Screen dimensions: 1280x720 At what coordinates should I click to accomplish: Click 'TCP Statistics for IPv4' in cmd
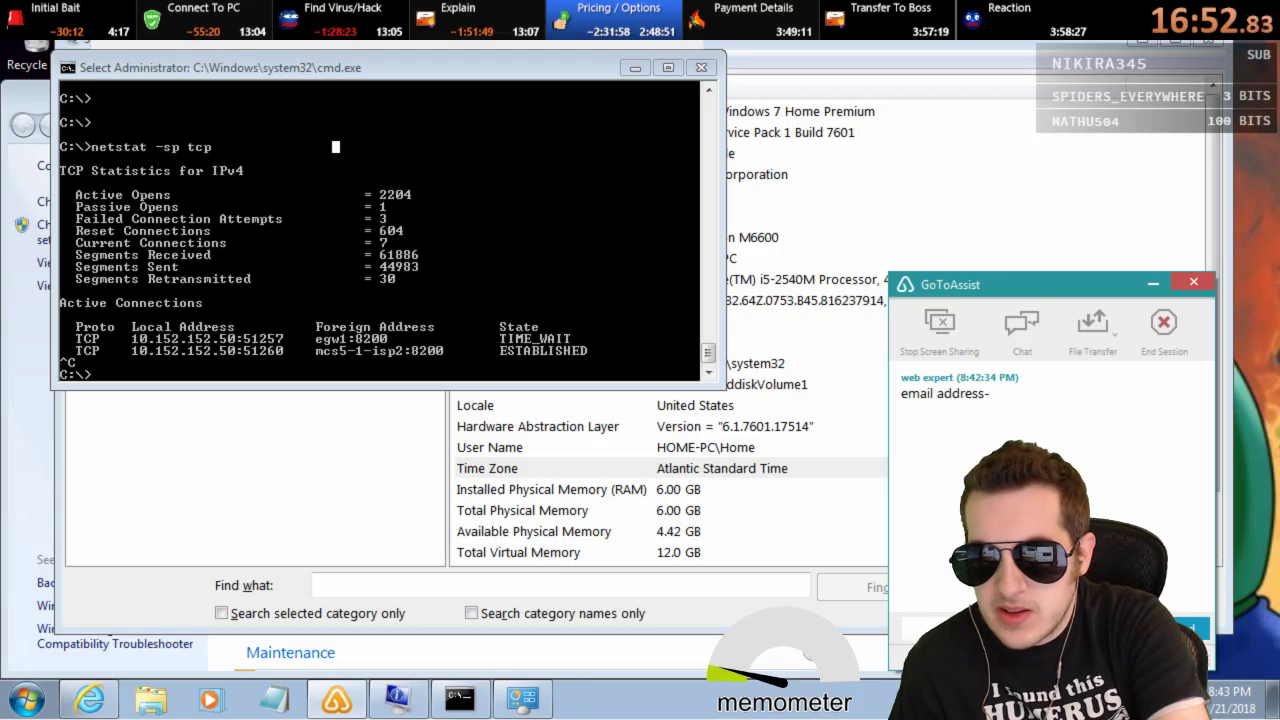coord(152,171)
